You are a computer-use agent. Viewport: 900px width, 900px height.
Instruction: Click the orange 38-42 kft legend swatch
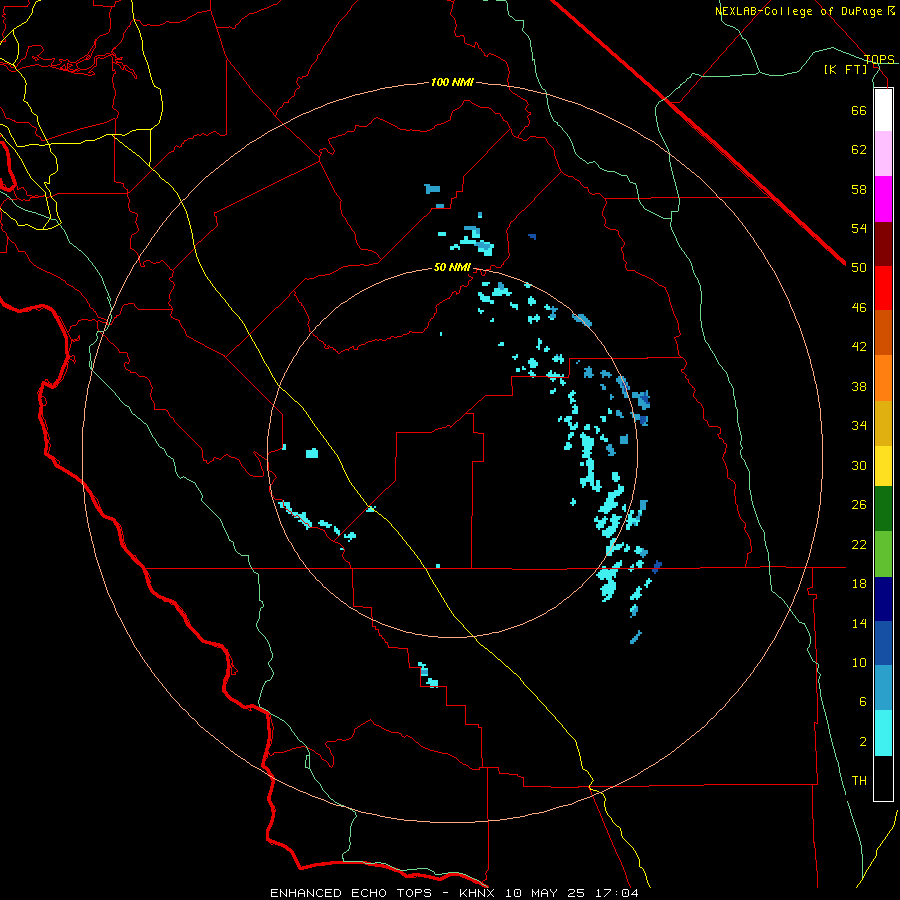point(883,378)
